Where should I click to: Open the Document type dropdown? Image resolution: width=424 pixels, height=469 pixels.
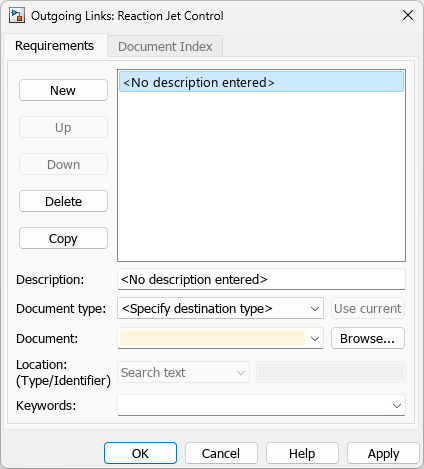click(220, 308)
